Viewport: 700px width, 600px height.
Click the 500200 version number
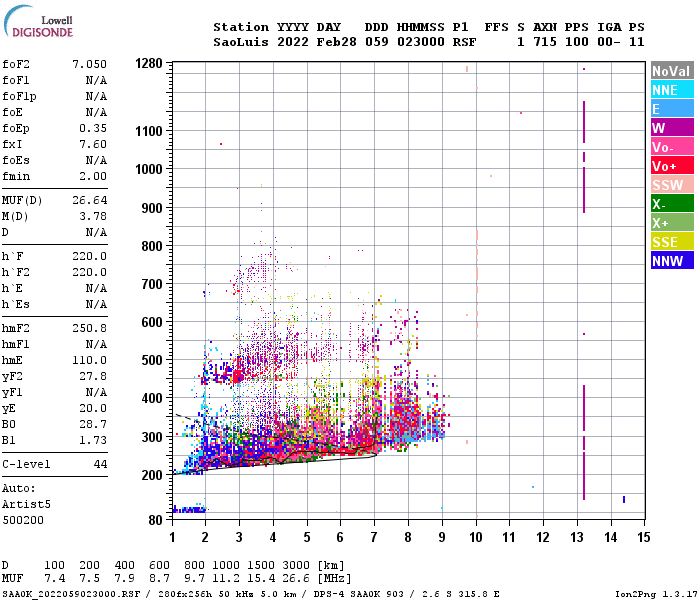pyautogui.click(x=23, y=521)
